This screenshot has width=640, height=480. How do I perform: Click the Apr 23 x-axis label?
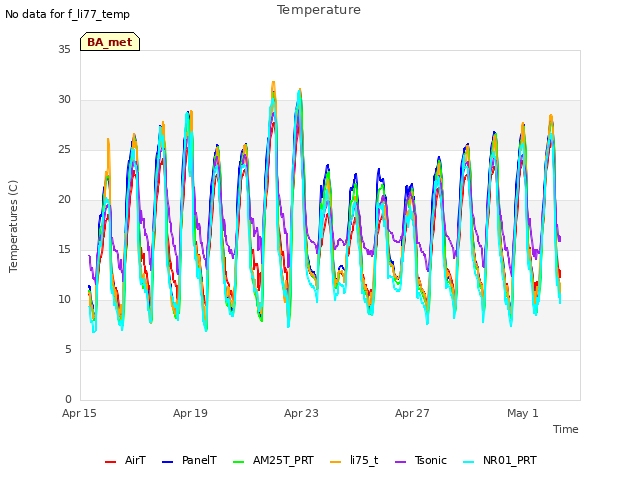pos(301,413)
